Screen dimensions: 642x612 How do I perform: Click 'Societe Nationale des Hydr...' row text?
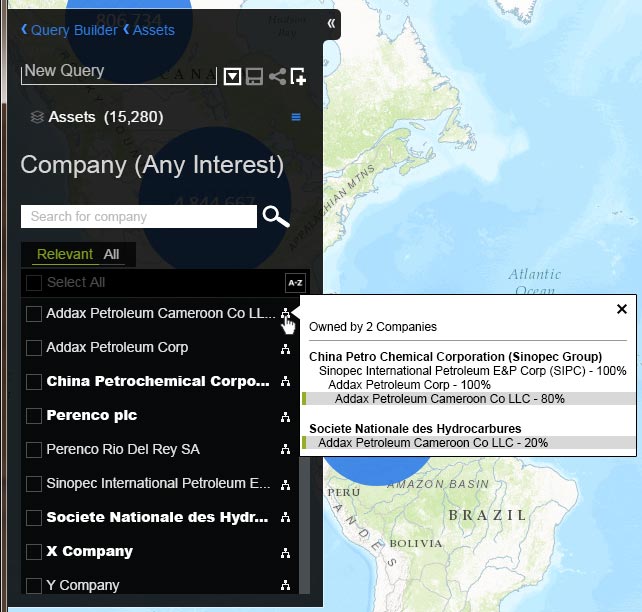157,517
